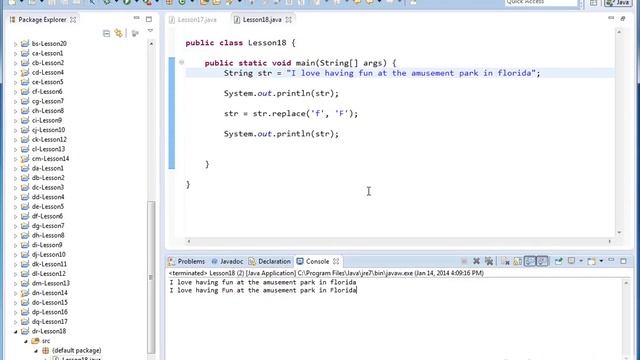
Task: Toggle Show Console on standard output change
Action: pos(530,261)
